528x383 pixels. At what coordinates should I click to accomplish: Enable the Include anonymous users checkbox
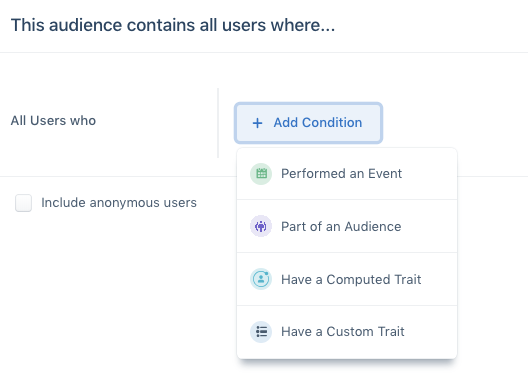coord(24,203)
